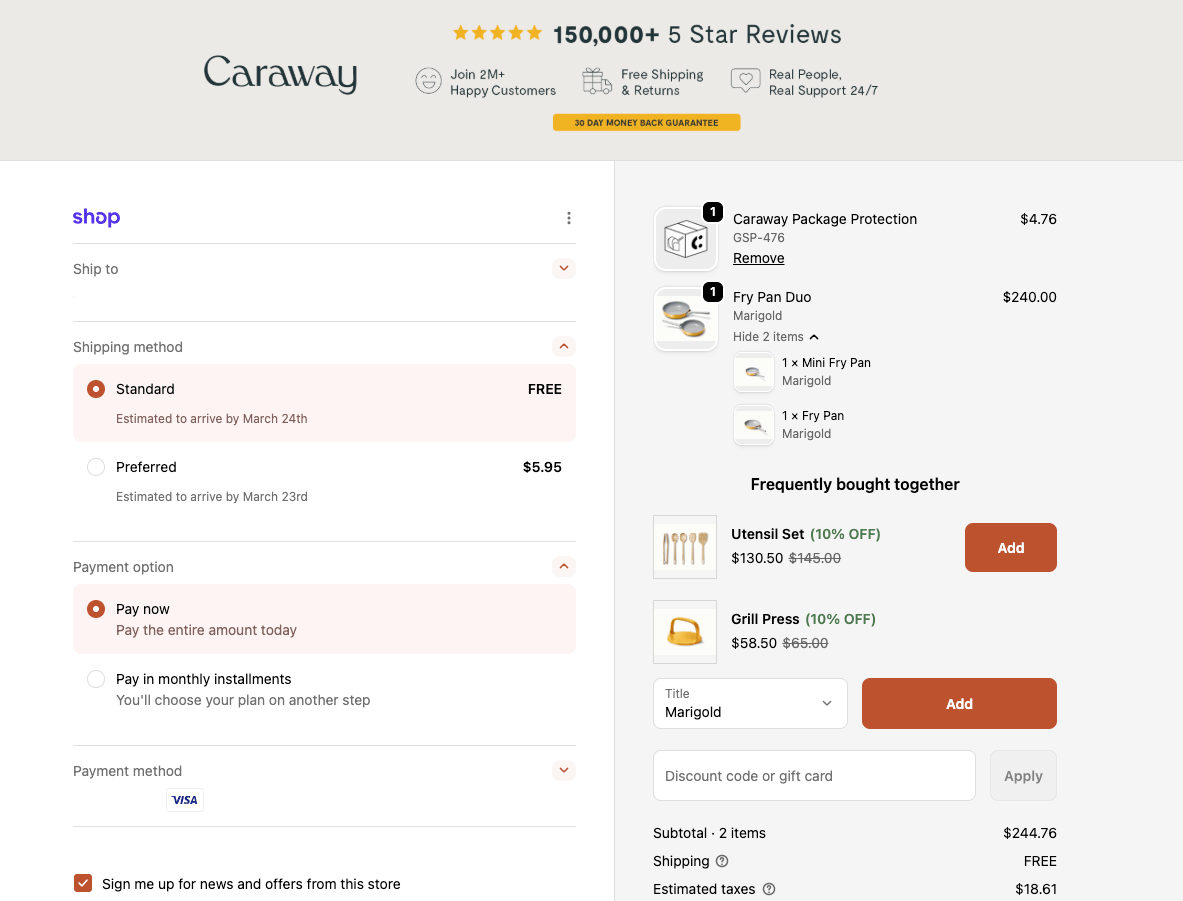1183x901 pixels.
Task: Click the Caraway logo
Action: (280, 74)
